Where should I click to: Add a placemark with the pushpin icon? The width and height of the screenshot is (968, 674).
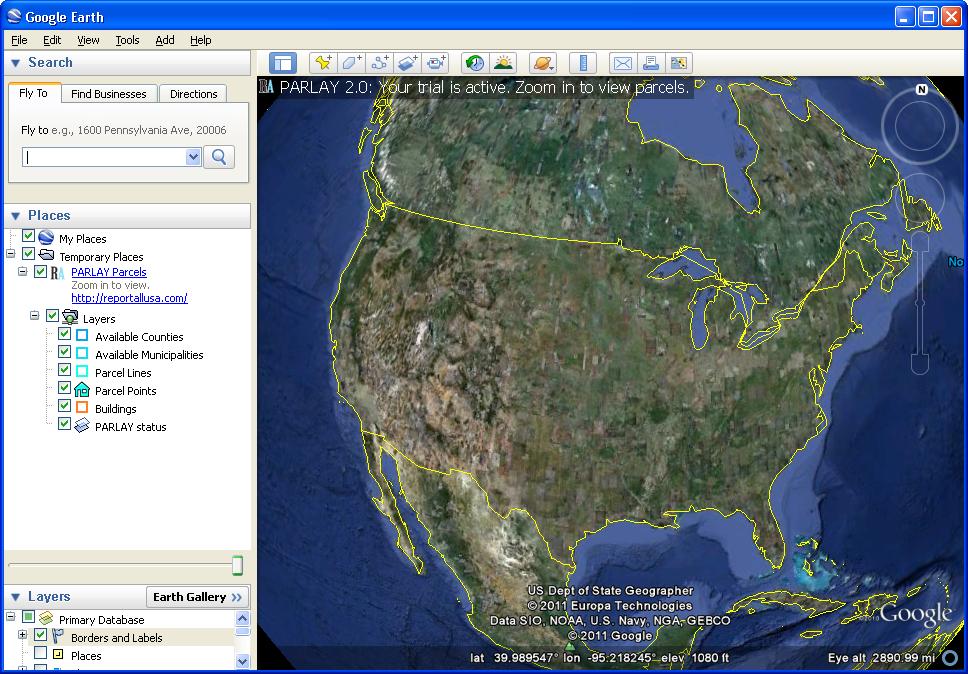point(323,63)
